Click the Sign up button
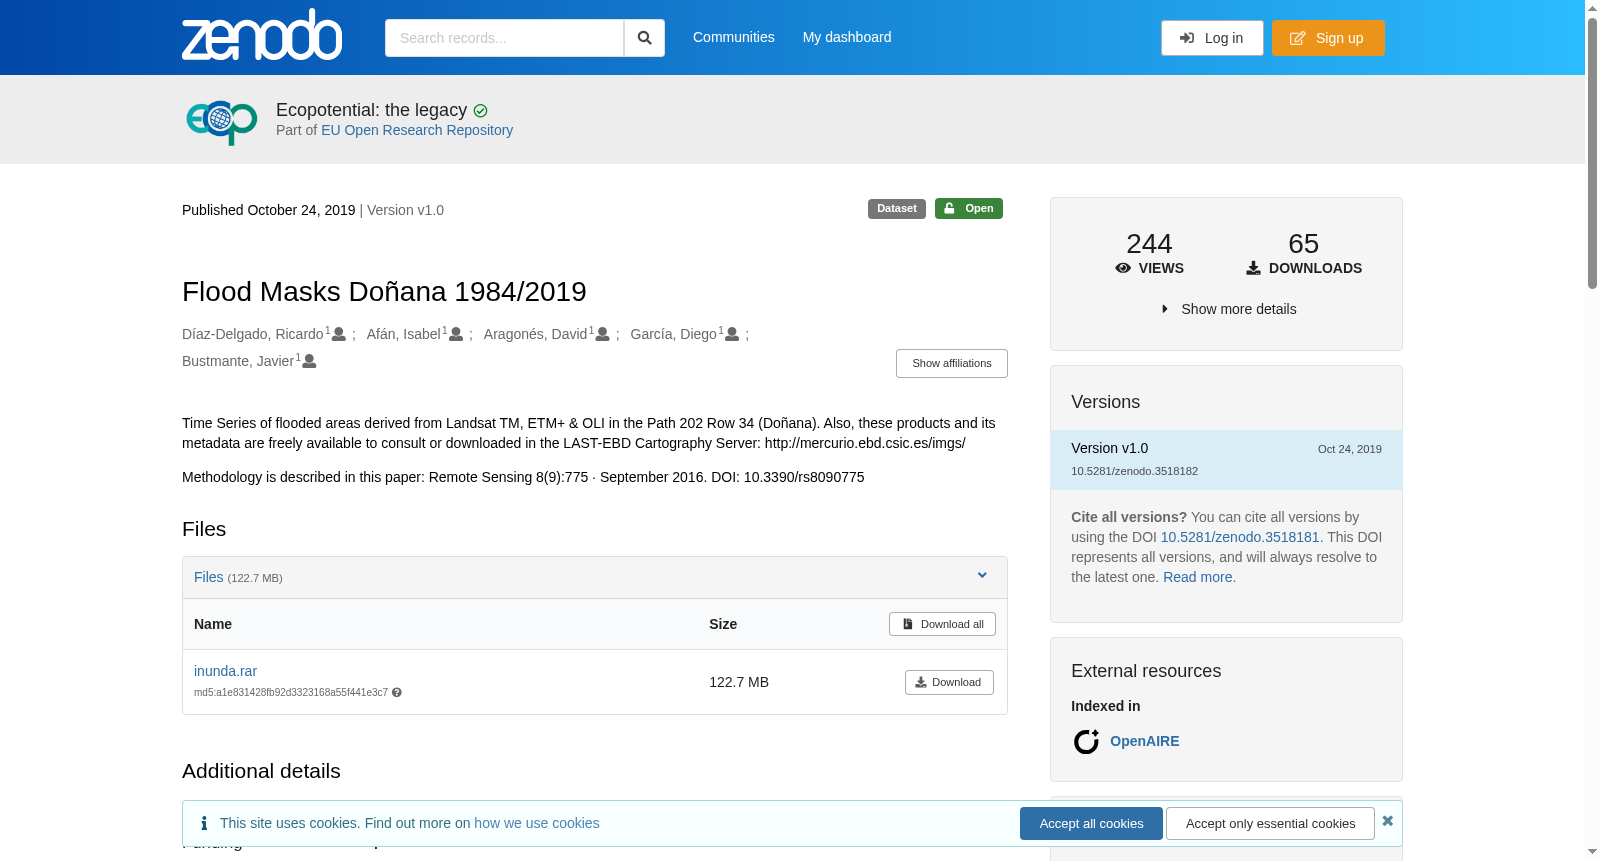This screenshot has width=1600, height=861. tap(1328, 38)
